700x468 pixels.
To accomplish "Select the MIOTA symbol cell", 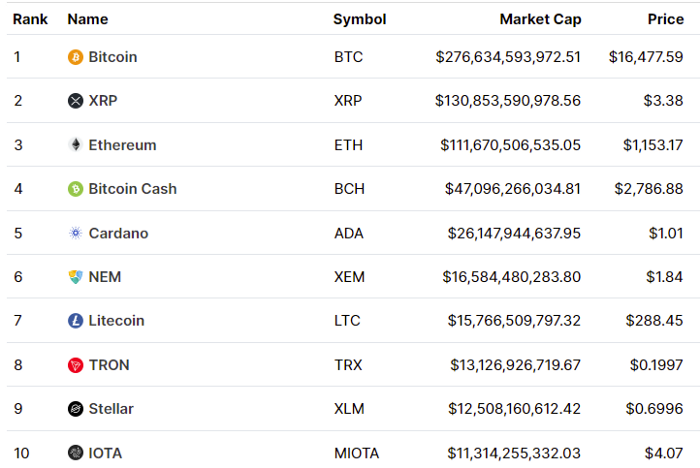I will pyautogui.click(x=356, y=453).
